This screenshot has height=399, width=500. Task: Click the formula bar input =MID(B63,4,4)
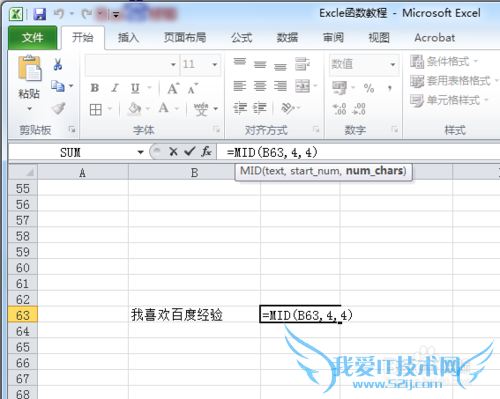(358, 152)
